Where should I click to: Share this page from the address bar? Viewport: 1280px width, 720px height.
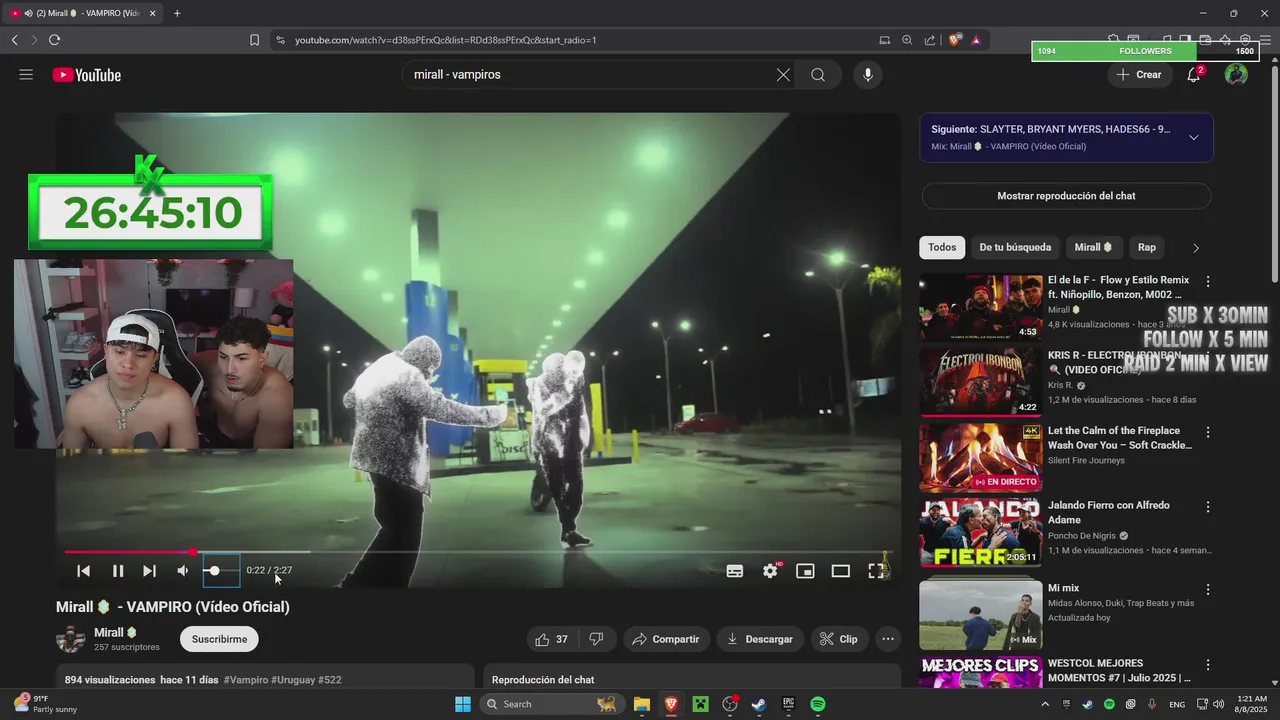tap(930, 40)
